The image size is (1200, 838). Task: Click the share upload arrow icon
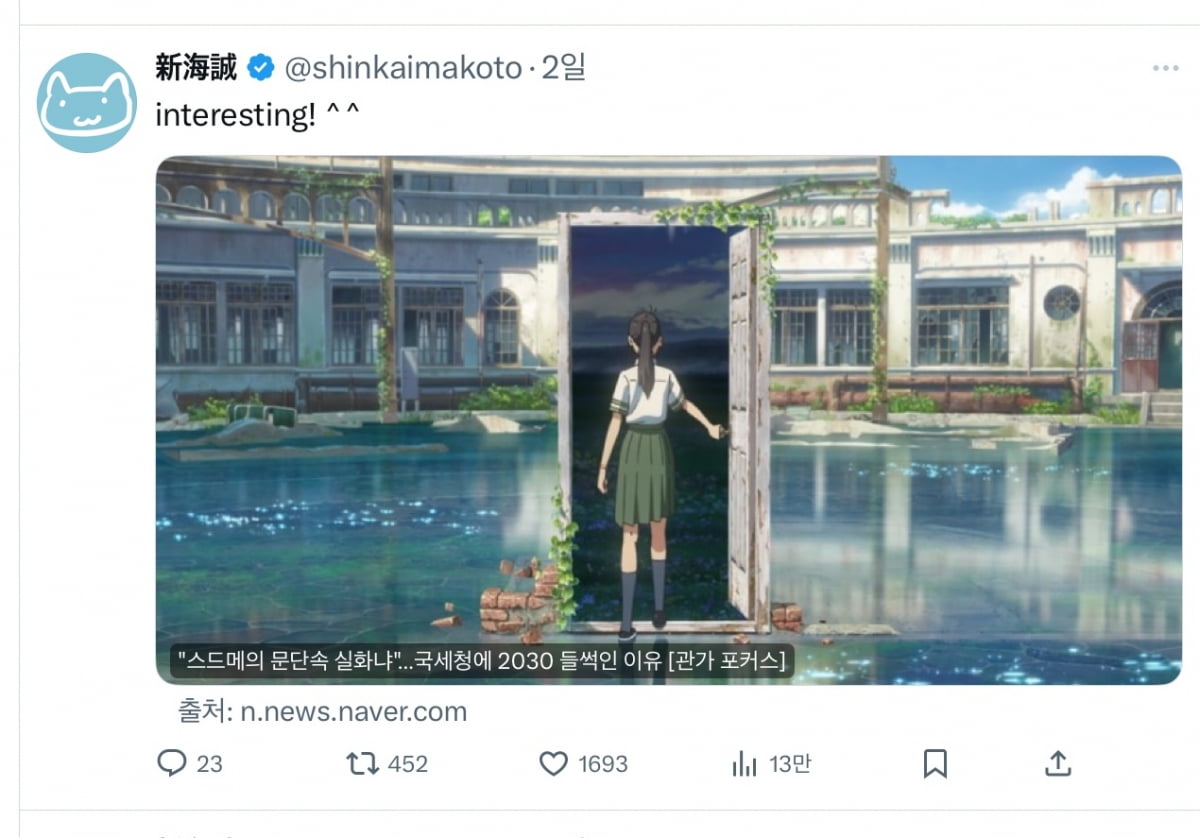tap(1057, 764)
